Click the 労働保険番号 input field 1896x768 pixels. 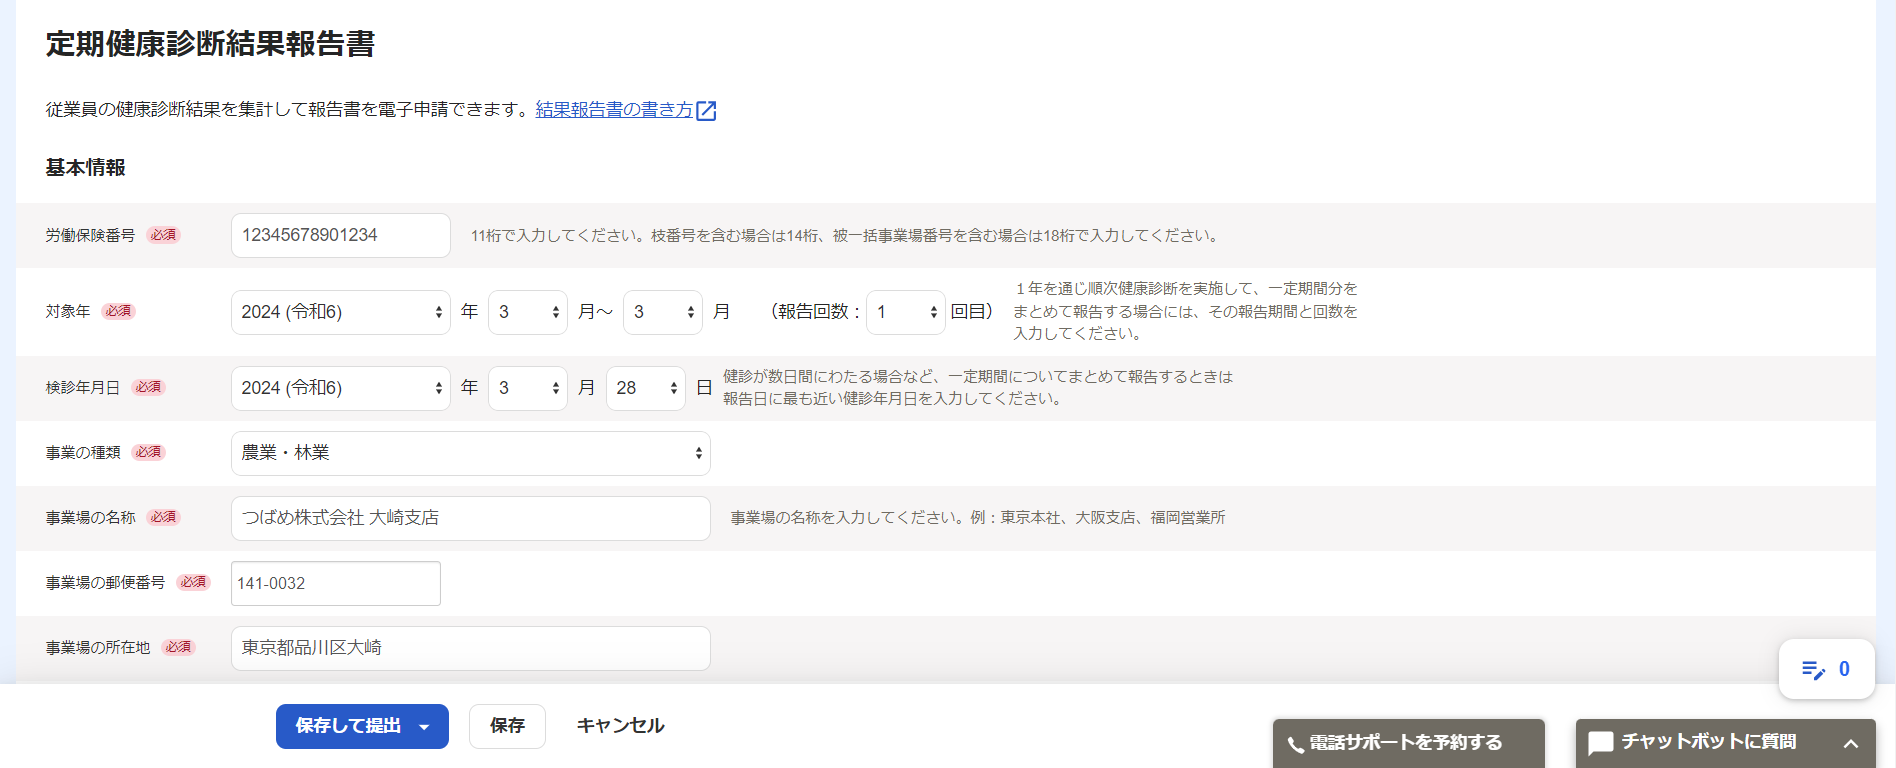341,235
